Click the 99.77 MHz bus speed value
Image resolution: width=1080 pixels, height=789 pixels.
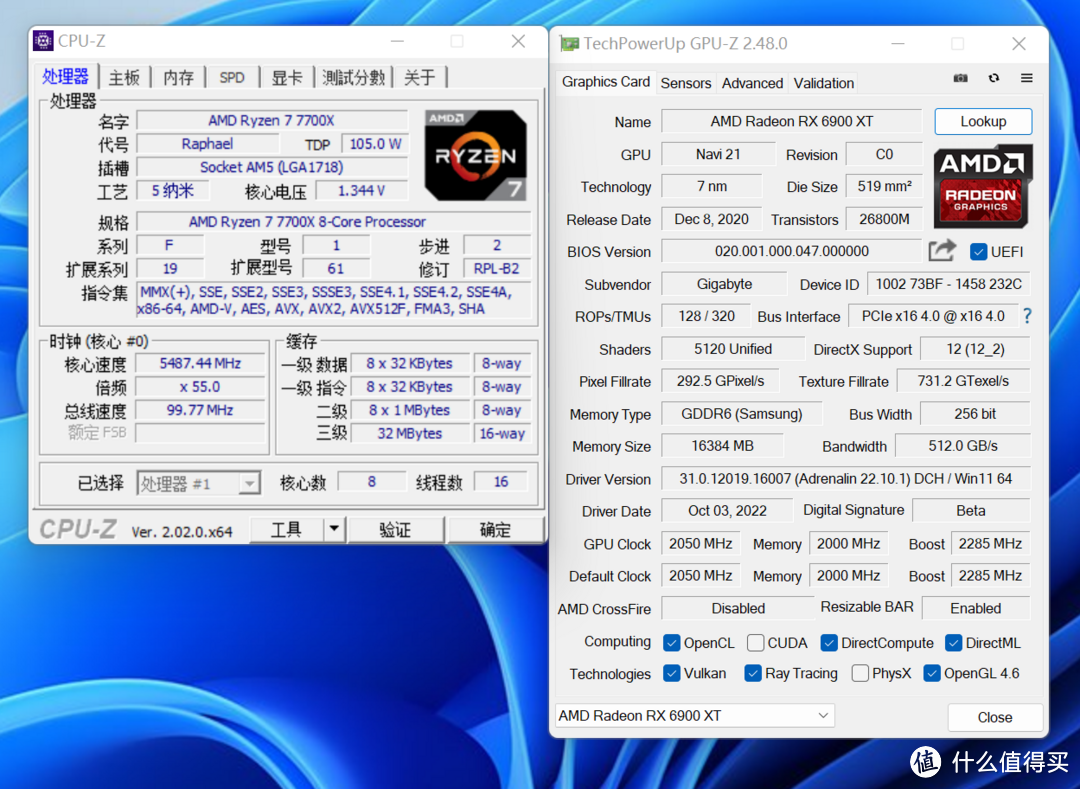pos(200,410)
